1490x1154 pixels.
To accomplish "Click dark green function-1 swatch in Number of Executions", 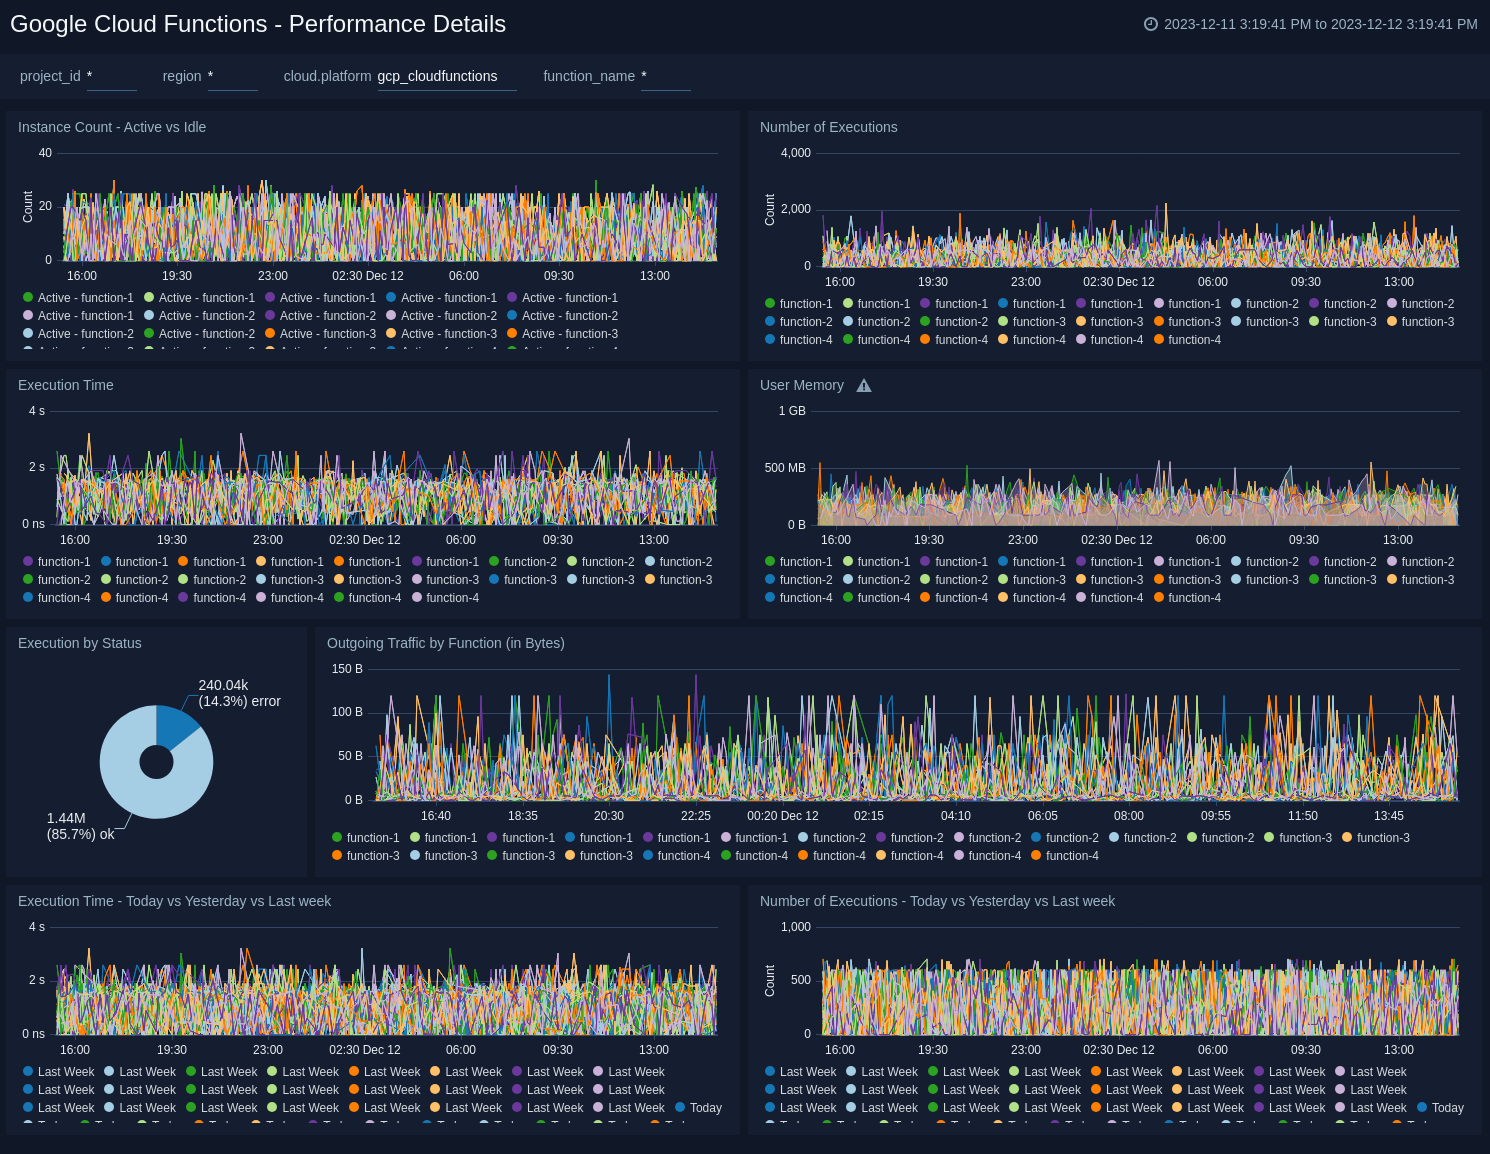I will coord(770,304).
